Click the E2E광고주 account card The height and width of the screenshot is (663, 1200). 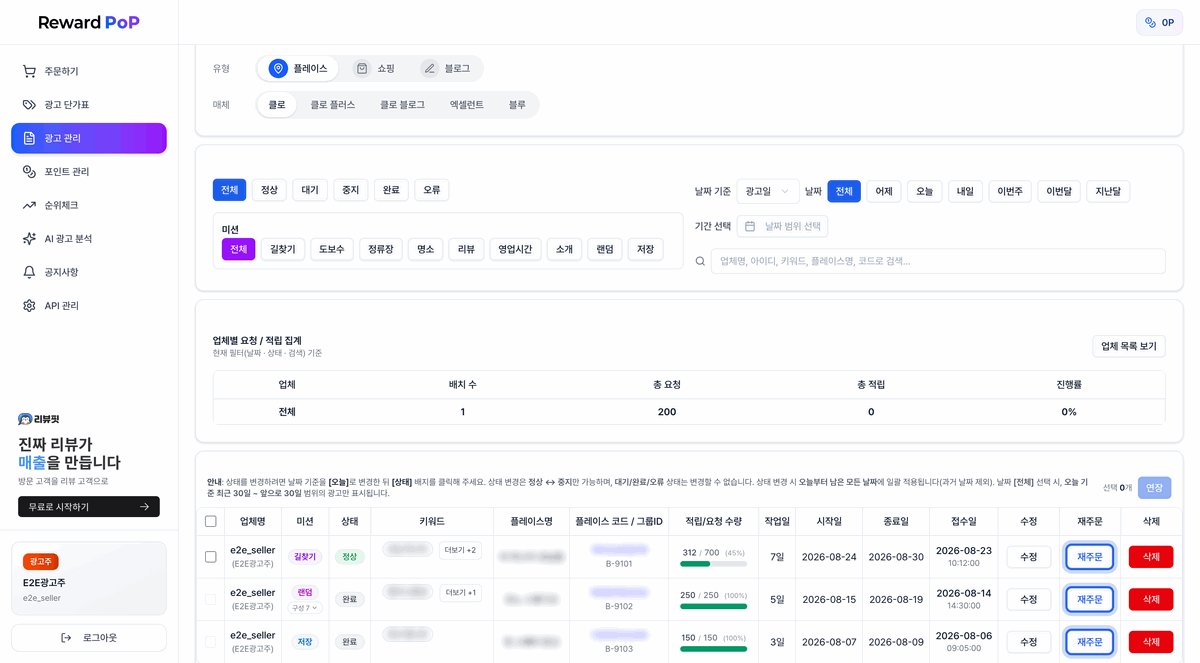click(x=89, y=578)
